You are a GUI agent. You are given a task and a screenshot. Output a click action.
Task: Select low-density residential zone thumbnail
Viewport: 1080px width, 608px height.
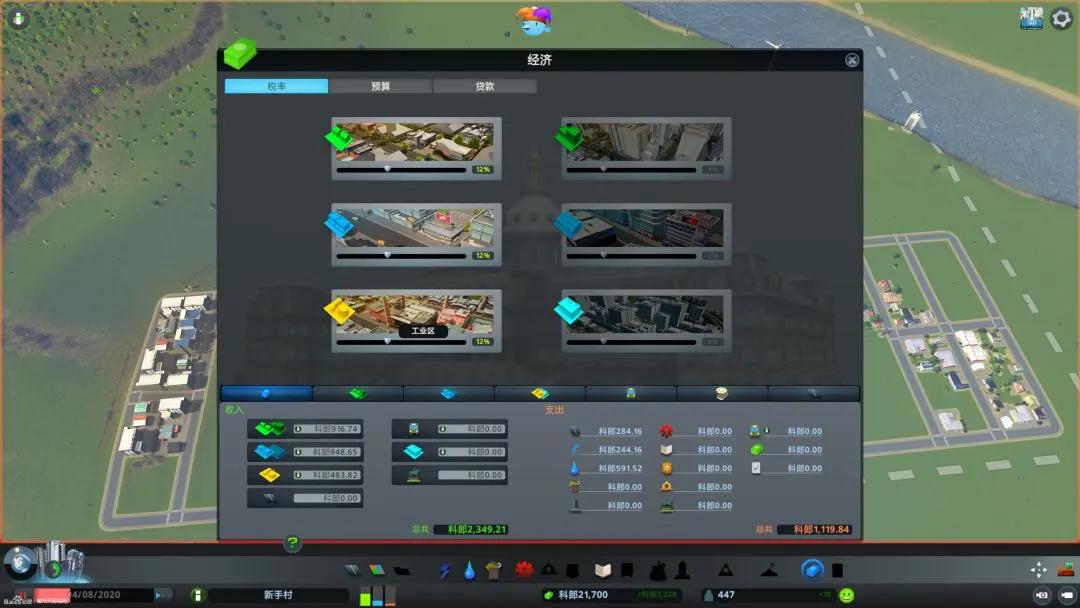(x=415, y=142)
